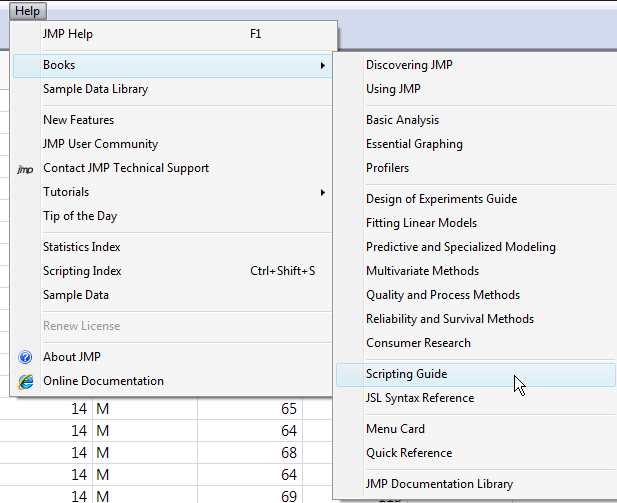The height and width of the screenshot is (503, 617).
Task: Open the Statistics Index
Action: (x=82, y=247)
